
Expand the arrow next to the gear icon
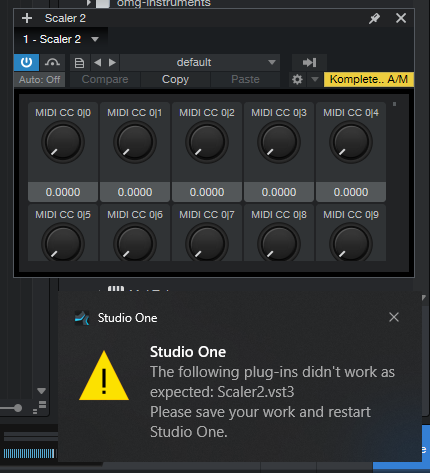tap(315, 79)
